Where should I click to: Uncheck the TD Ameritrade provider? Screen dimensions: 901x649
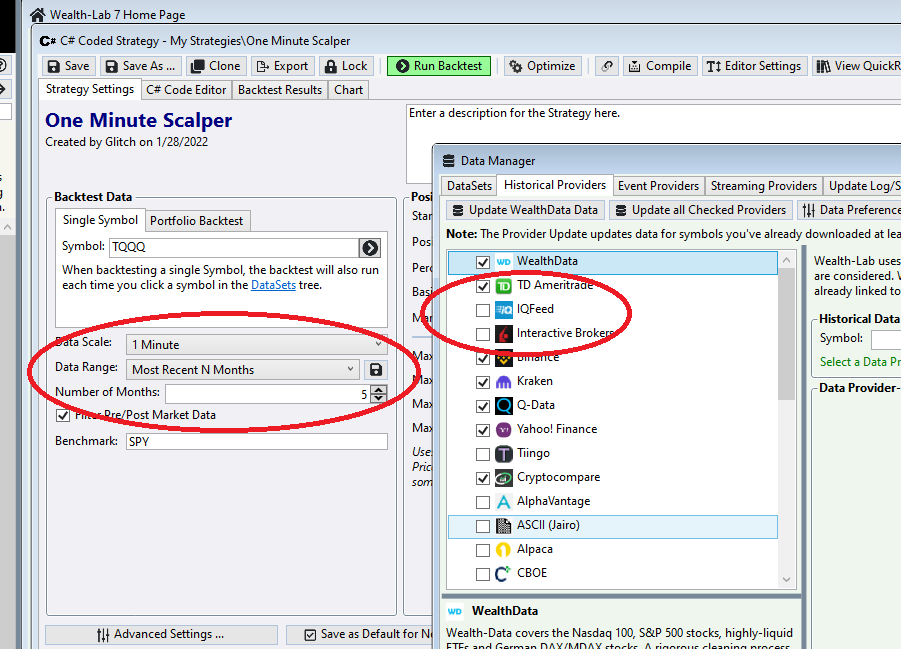coord(484,286)
